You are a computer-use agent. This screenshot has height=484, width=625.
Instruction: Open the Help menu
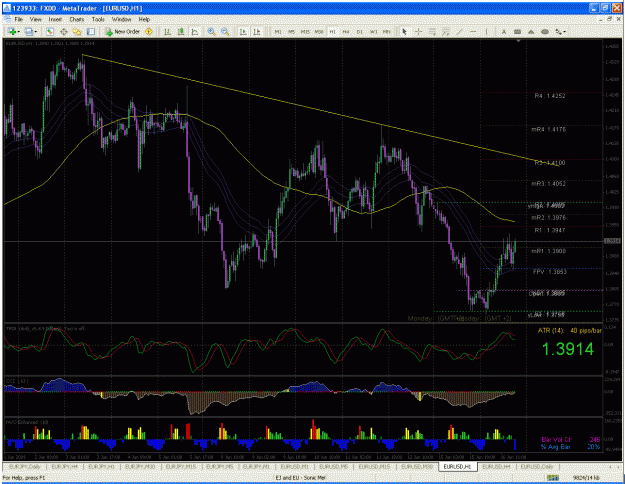pos(144,19)
